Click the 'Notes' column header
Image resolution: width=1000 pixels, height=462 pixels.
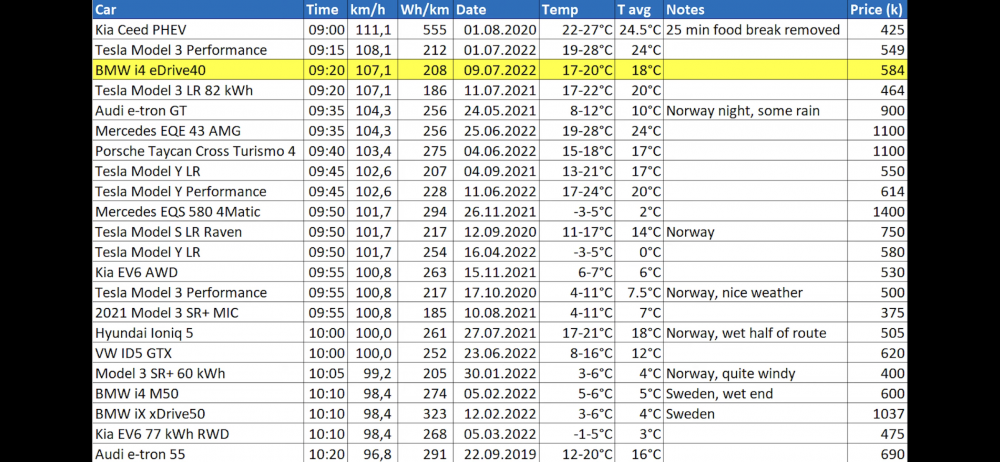click(755, 10)
